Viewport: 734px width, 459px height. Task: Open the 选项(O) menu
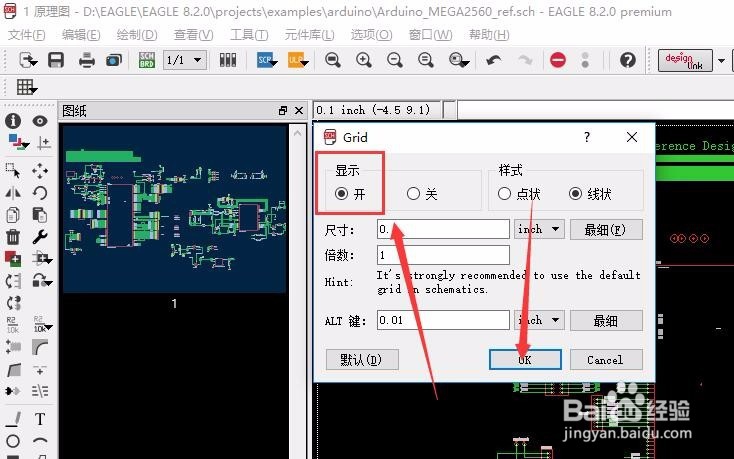pos(371,35)
